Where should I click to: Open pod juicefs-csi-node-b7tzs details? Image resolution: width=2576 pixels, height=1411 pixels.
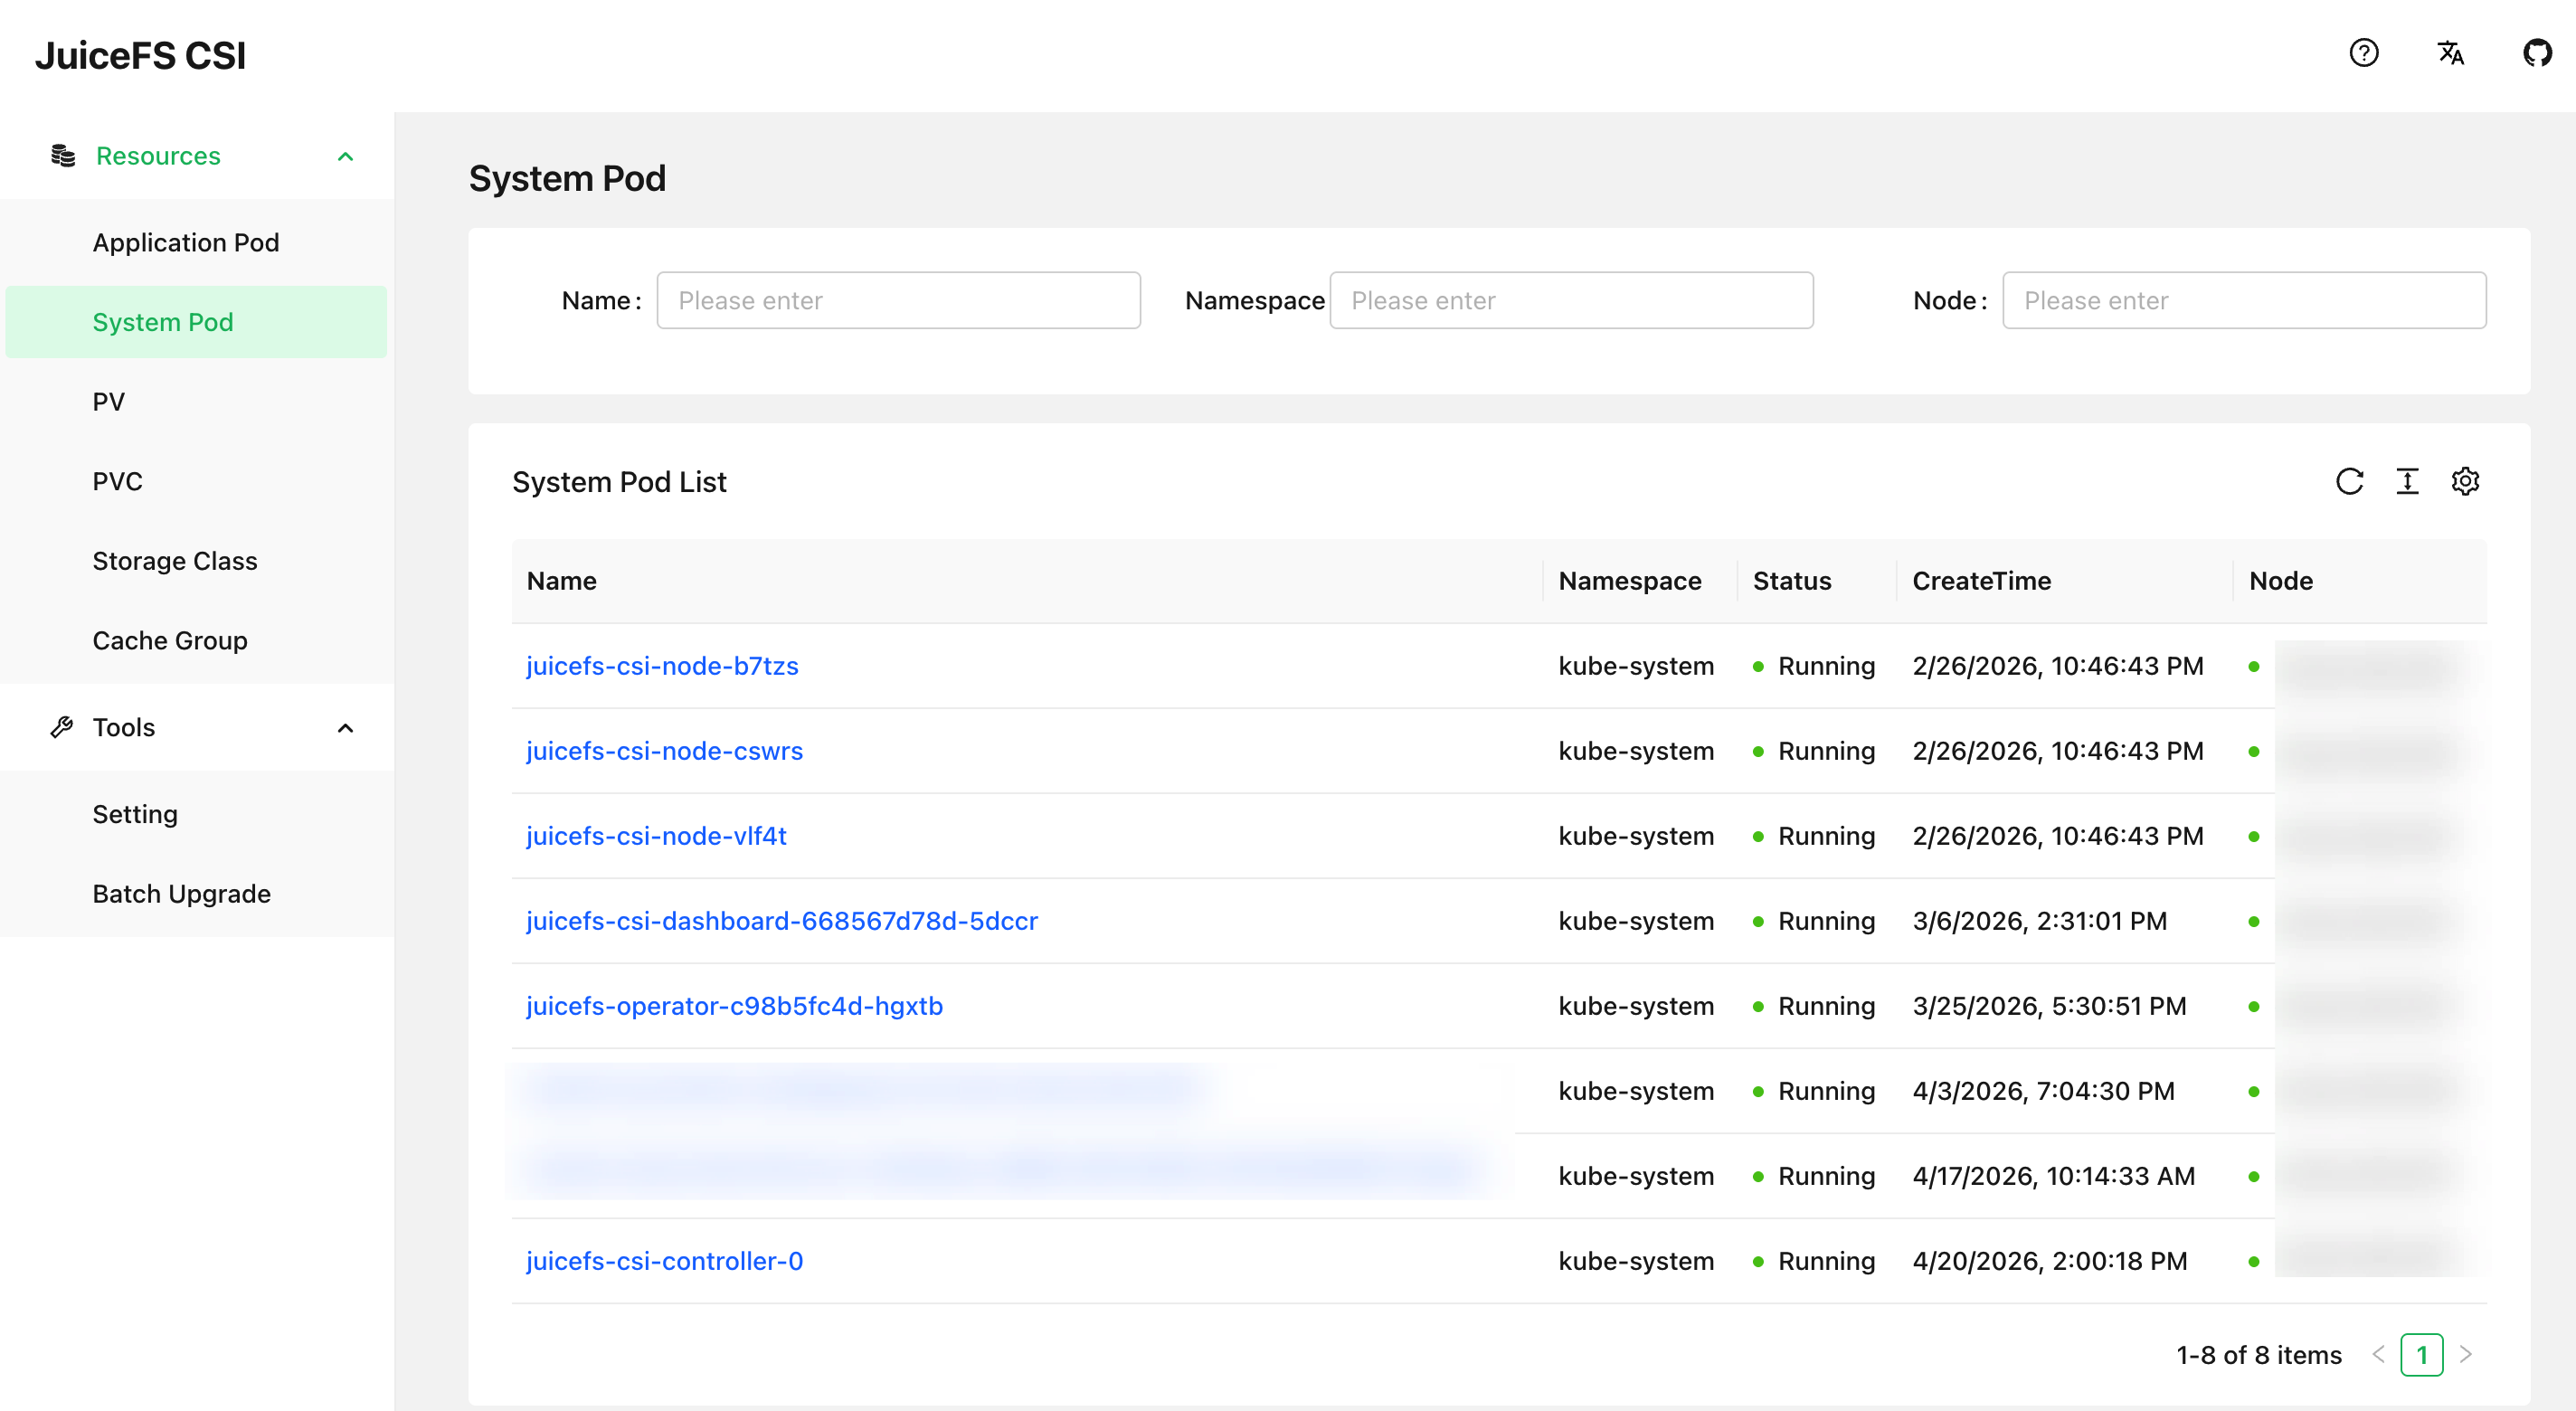coord(662,666)
